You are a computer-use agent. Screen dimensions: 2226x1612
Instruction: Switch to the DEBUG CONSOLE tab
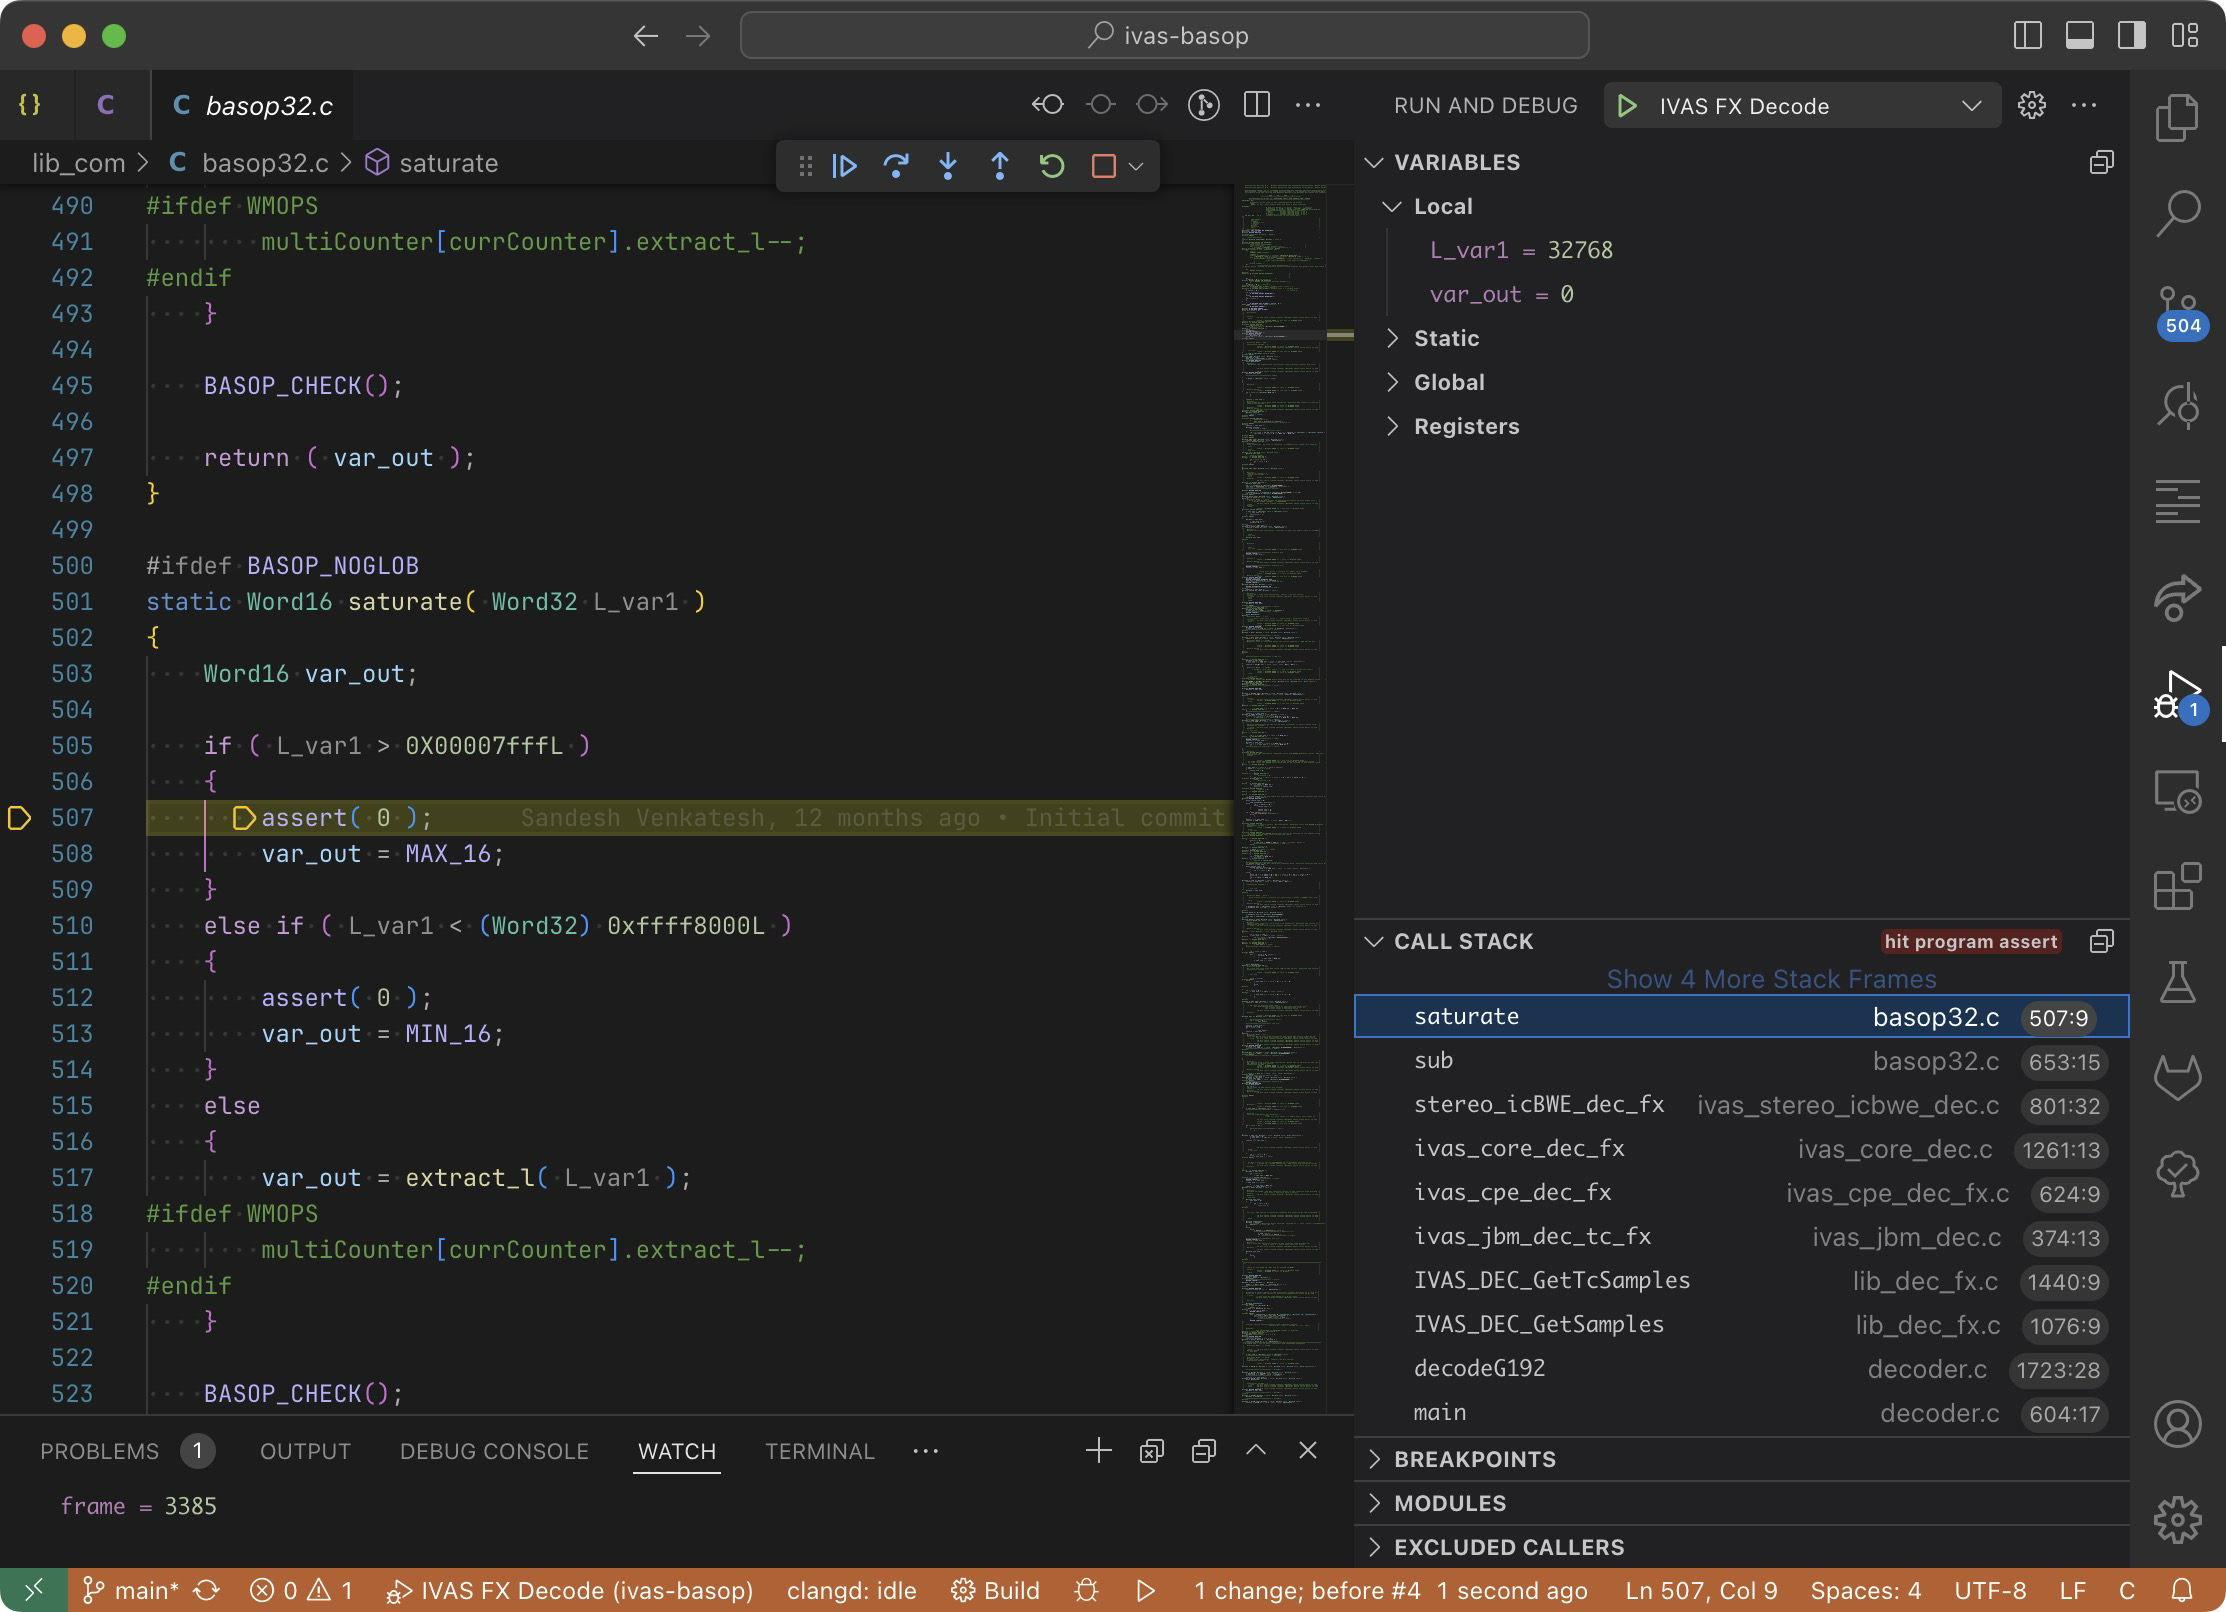point(494,1451)
